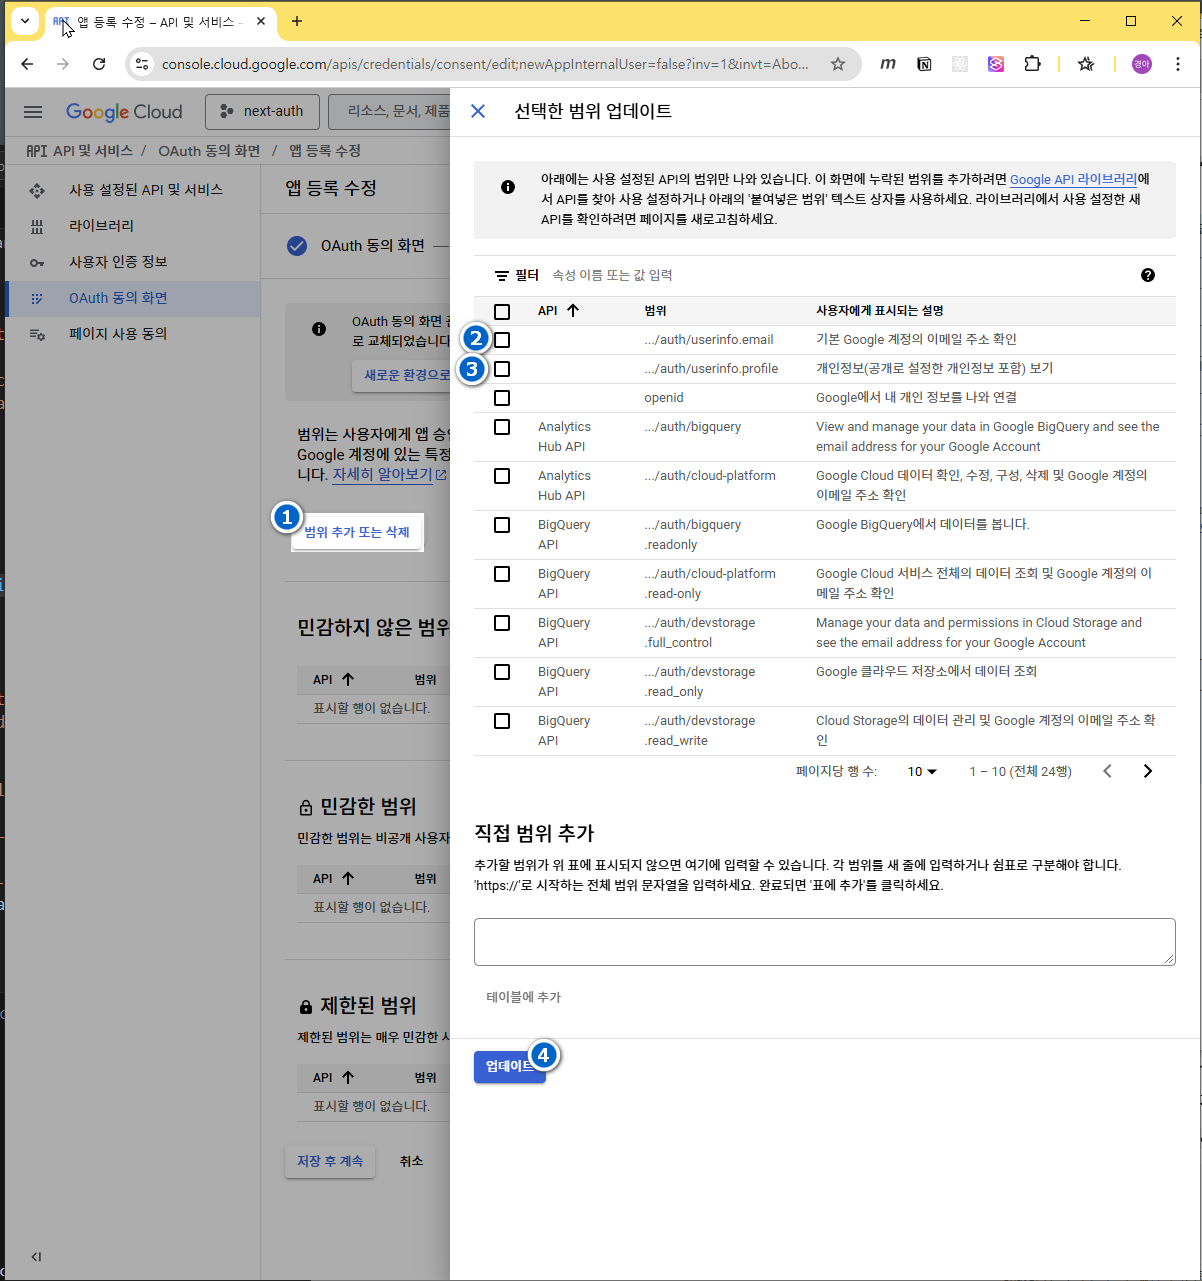The height and width of the screenshot is (1281, 1202).
Task: Open the next-auth project selector
Action: coord(262,112)
